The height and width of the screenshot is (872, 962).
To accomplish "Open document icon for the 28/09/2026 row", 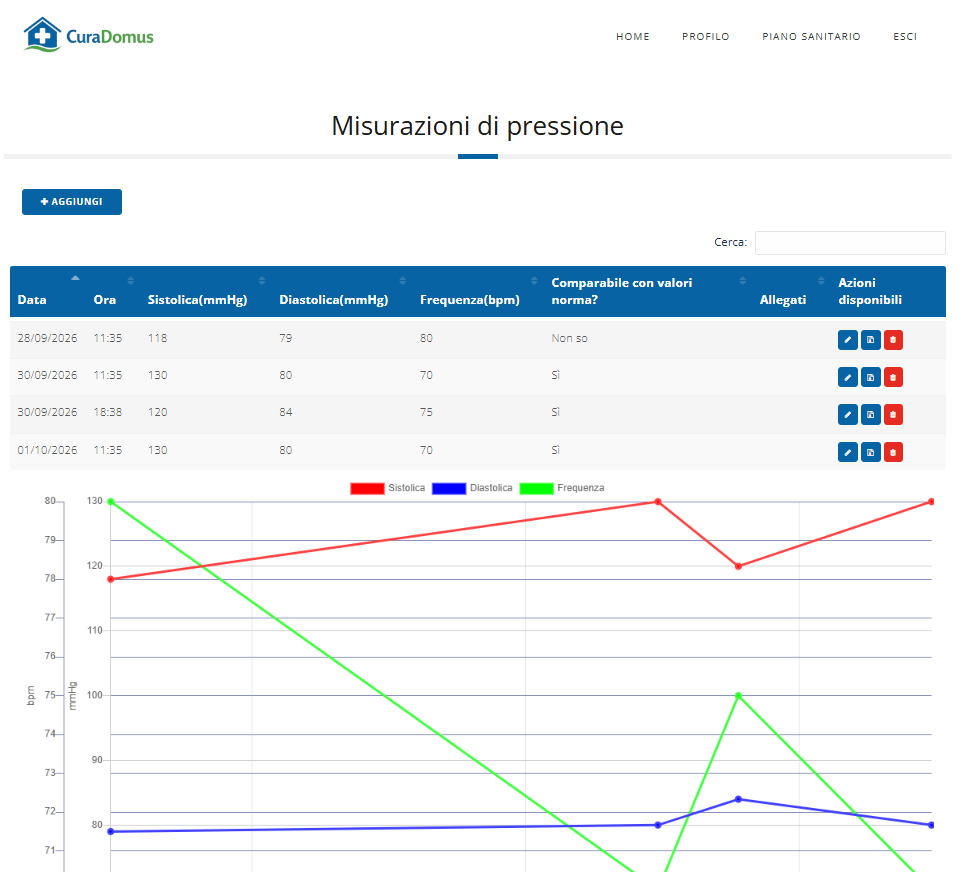I will (x=871, y=340).
